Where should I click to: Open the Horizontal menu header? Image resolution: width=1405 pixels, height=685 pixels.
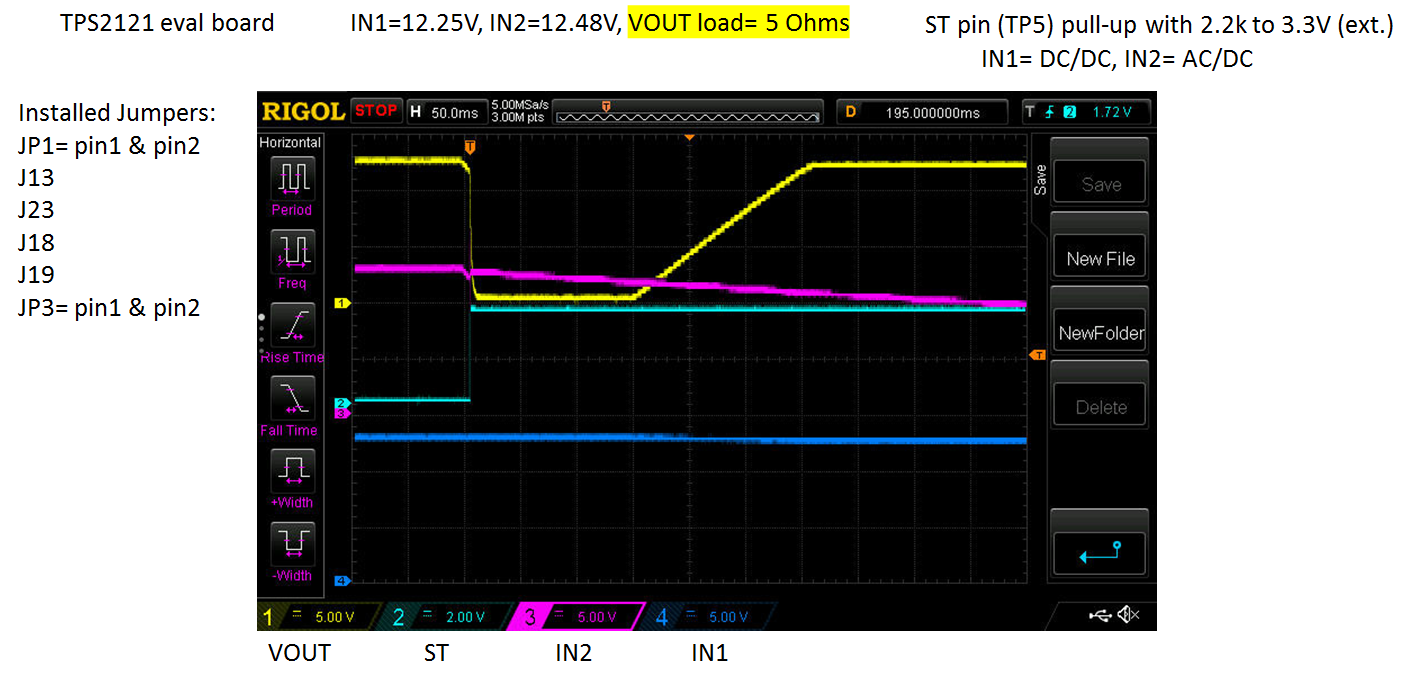pos(290,142)
